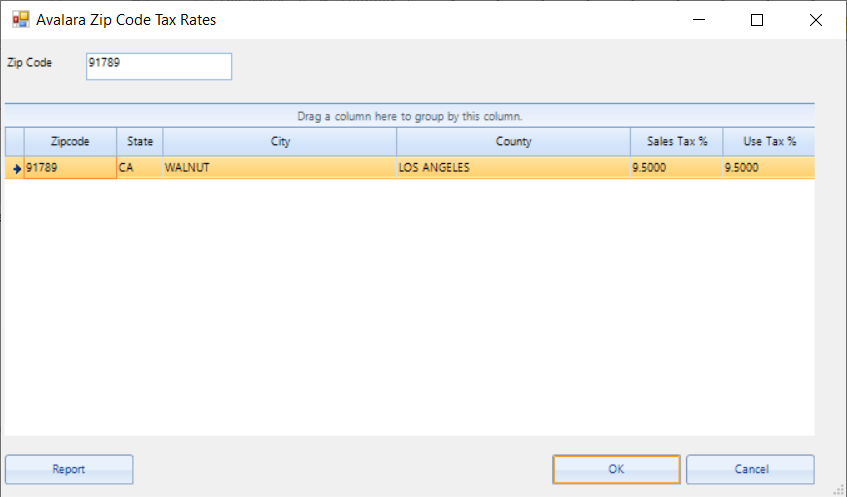847x497 pixels.
Task: Sort by the Zipcode column header
Action: point(70,142)
